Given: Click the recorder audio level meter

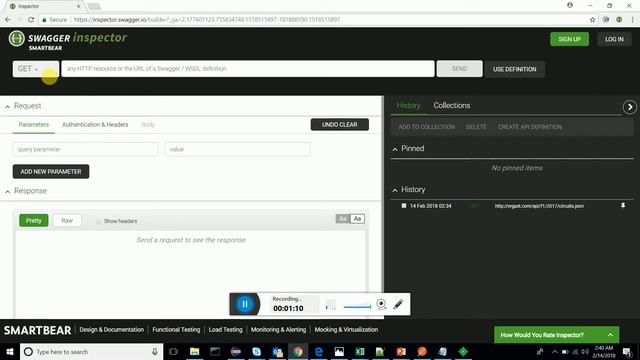Looking at the screenshot, I should point(331,305).
